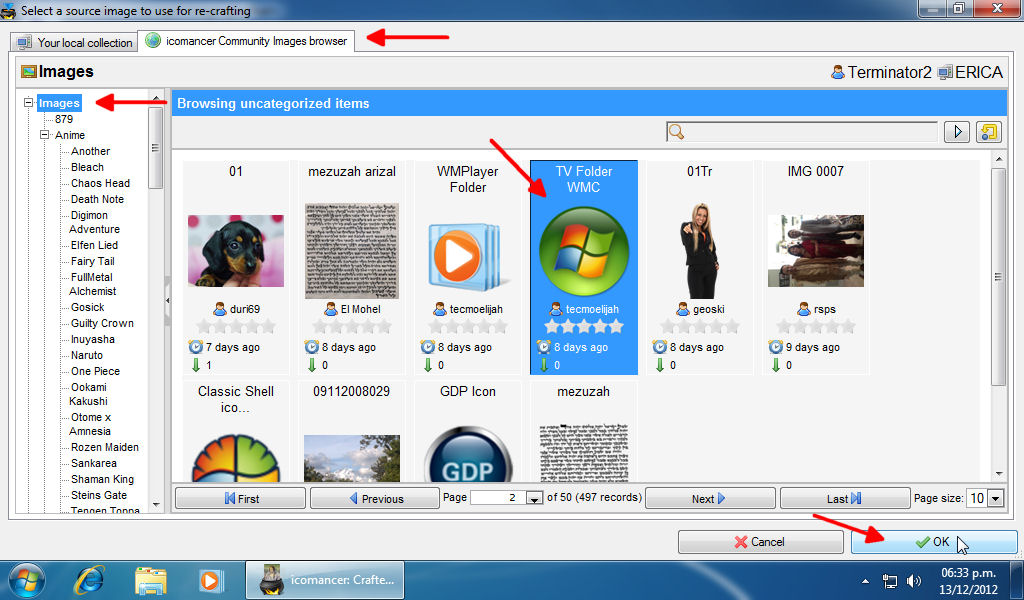Jump to the Last page
1024x600 pixels.
(844, 498)
